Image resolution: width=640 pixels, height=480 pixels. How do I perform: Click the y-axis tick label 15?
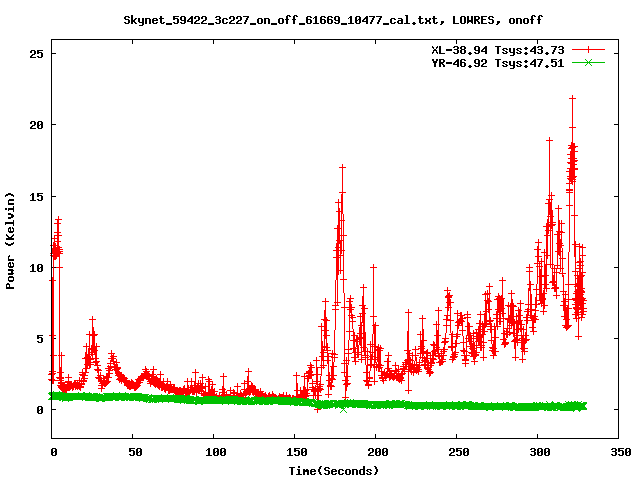tap(36, 197)
